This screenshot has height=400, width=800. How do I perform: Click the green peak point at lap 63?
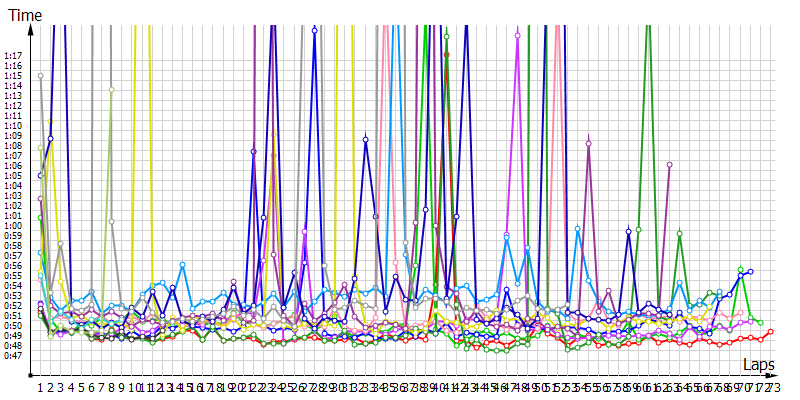pos(679,233)
